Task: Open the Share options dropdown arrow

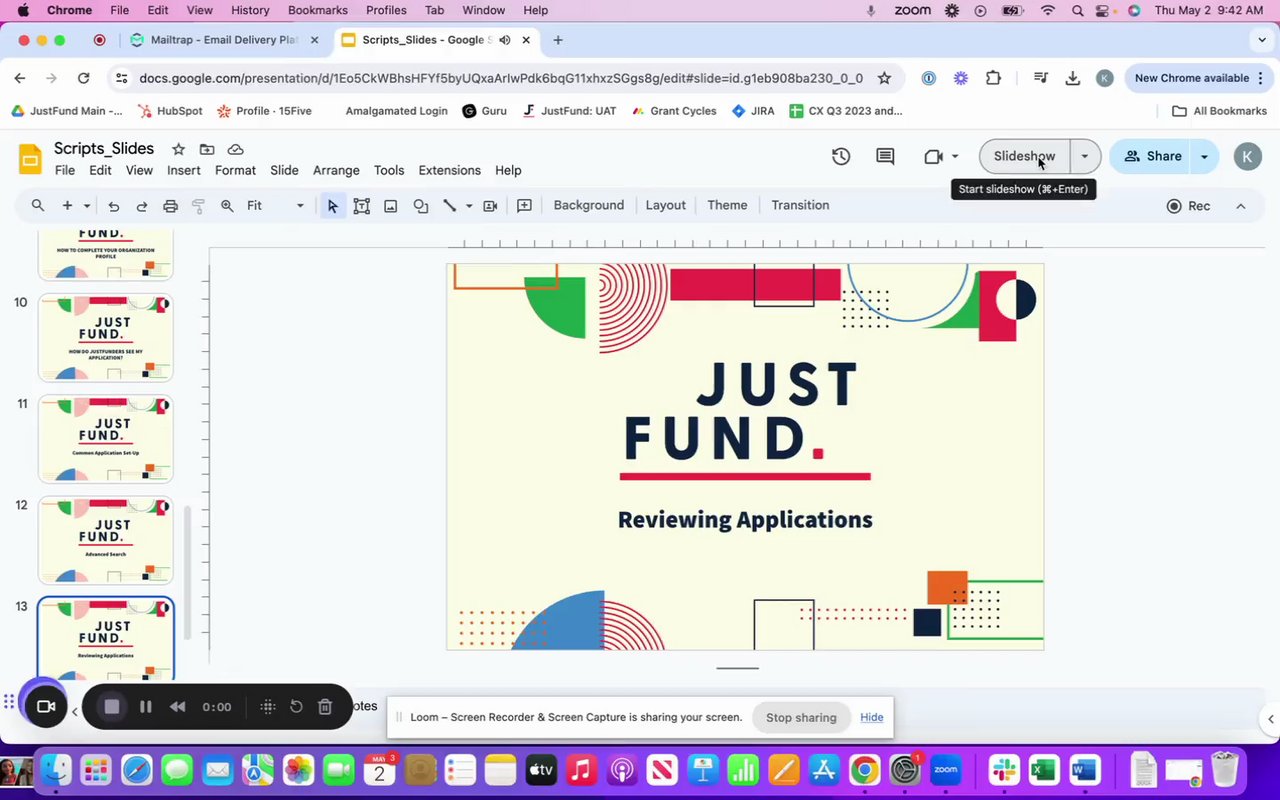Action: (x=1204, y=156)
